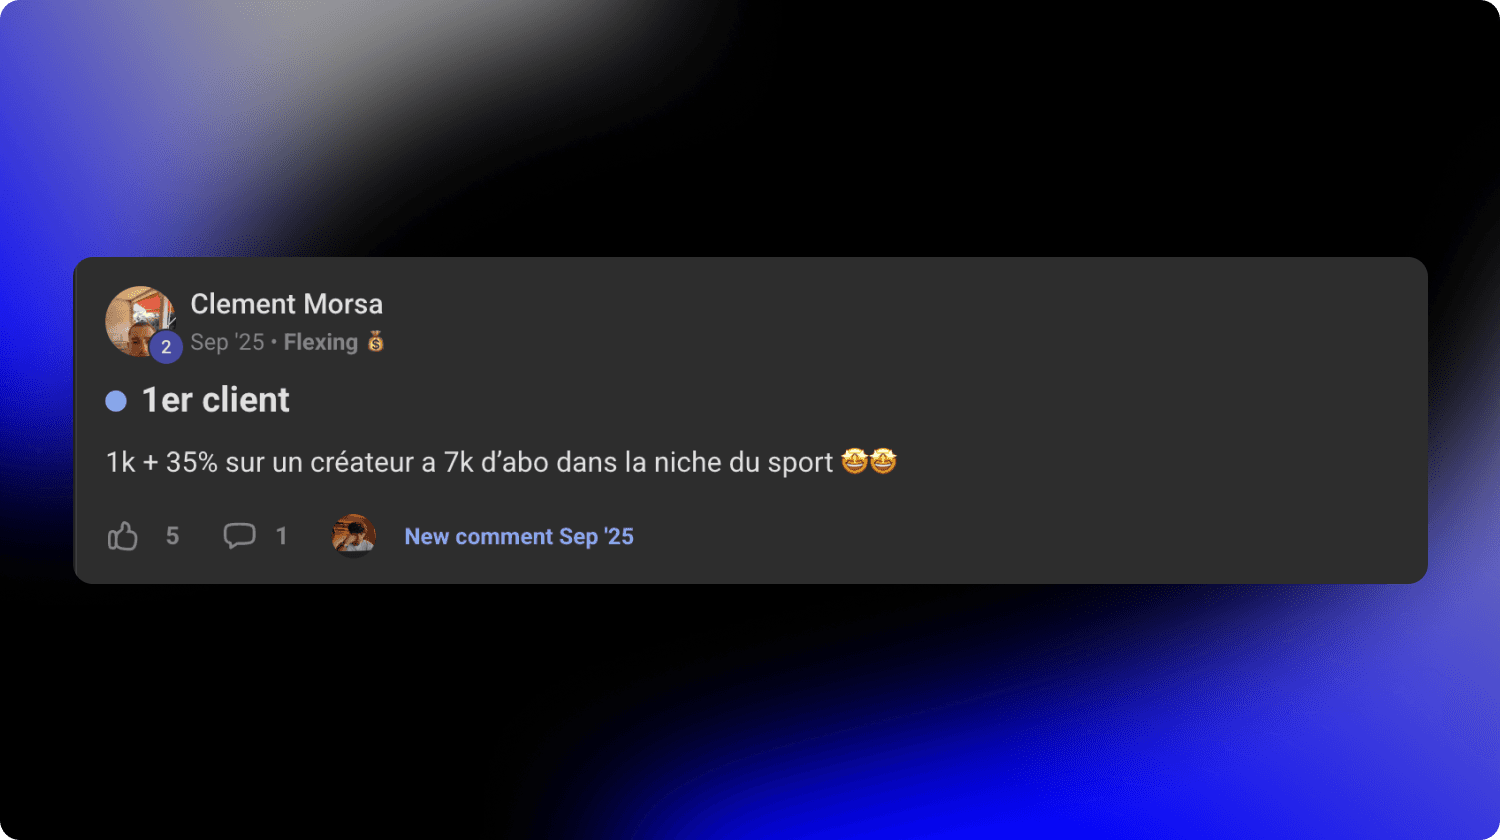Screen dimensions: 1500x840
Task: Follow the New comment Sep '25 link
Action: (519, 536)
